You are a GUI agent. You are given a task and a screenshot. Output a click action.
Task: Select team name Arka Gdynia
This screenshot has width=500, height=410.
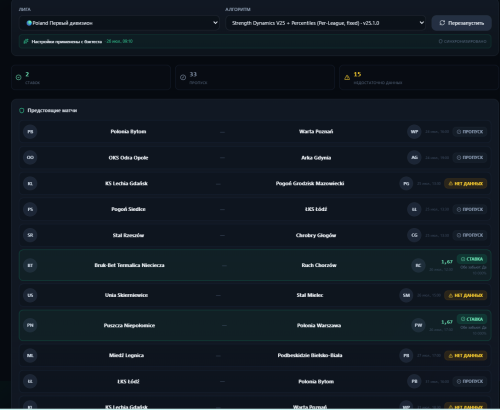(x=316, y=158)
